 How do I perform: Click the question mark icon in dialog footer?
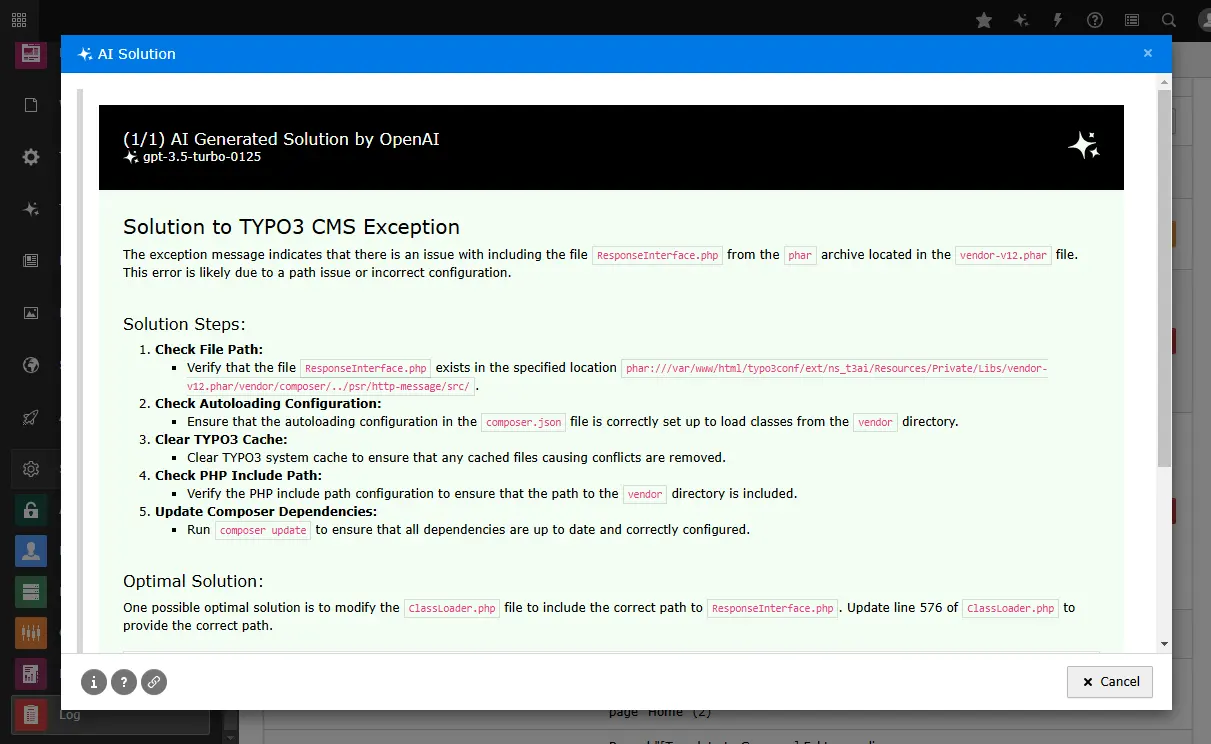pyautogui.click(x=124, y=682)
